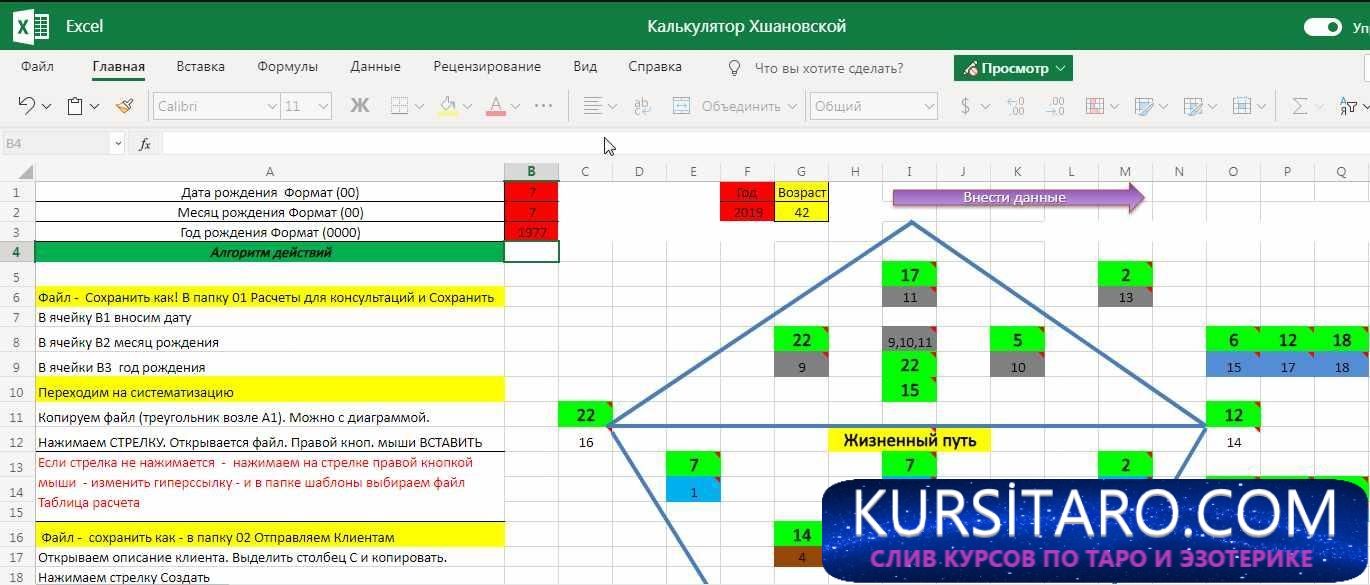Click the AutoSum sigma icon

[x=1299, y=106]
